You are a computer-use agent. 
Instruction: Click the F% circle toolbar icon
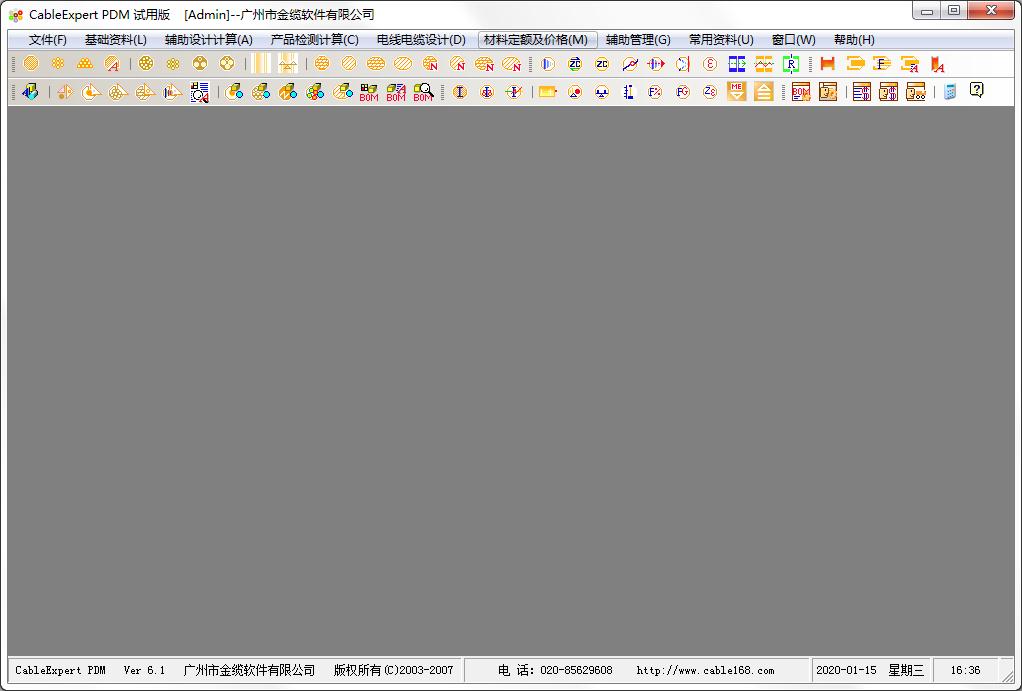coord(655,92)
